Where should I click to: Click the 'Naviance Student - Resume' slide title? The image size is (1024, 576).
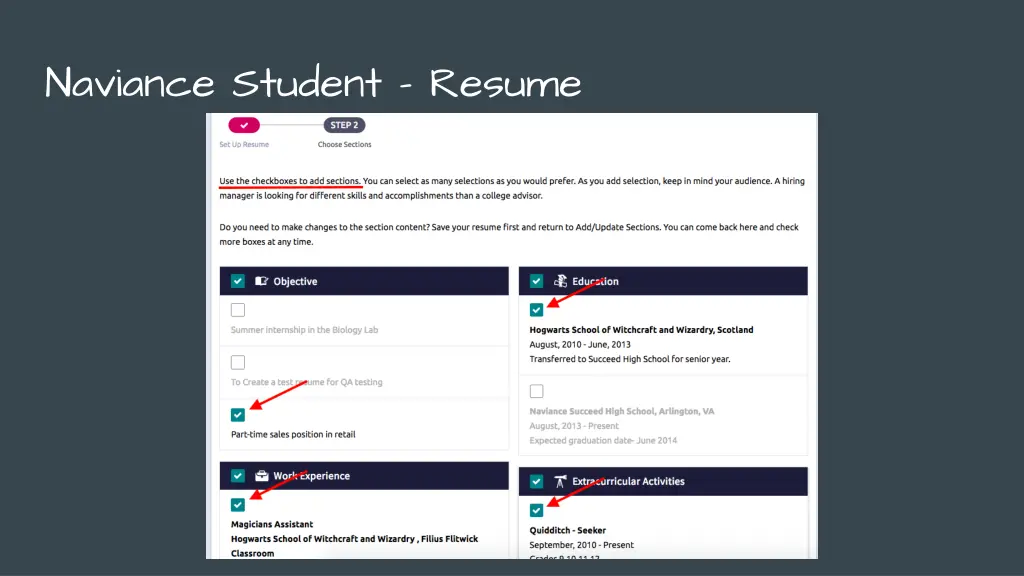click(313, 83)
